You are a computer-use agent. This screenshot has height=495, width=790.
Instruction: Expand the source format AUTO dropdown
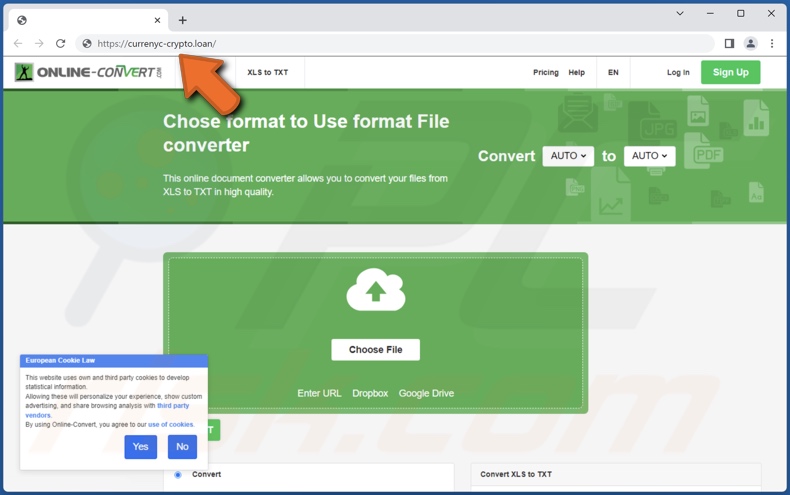pos(568,156)
